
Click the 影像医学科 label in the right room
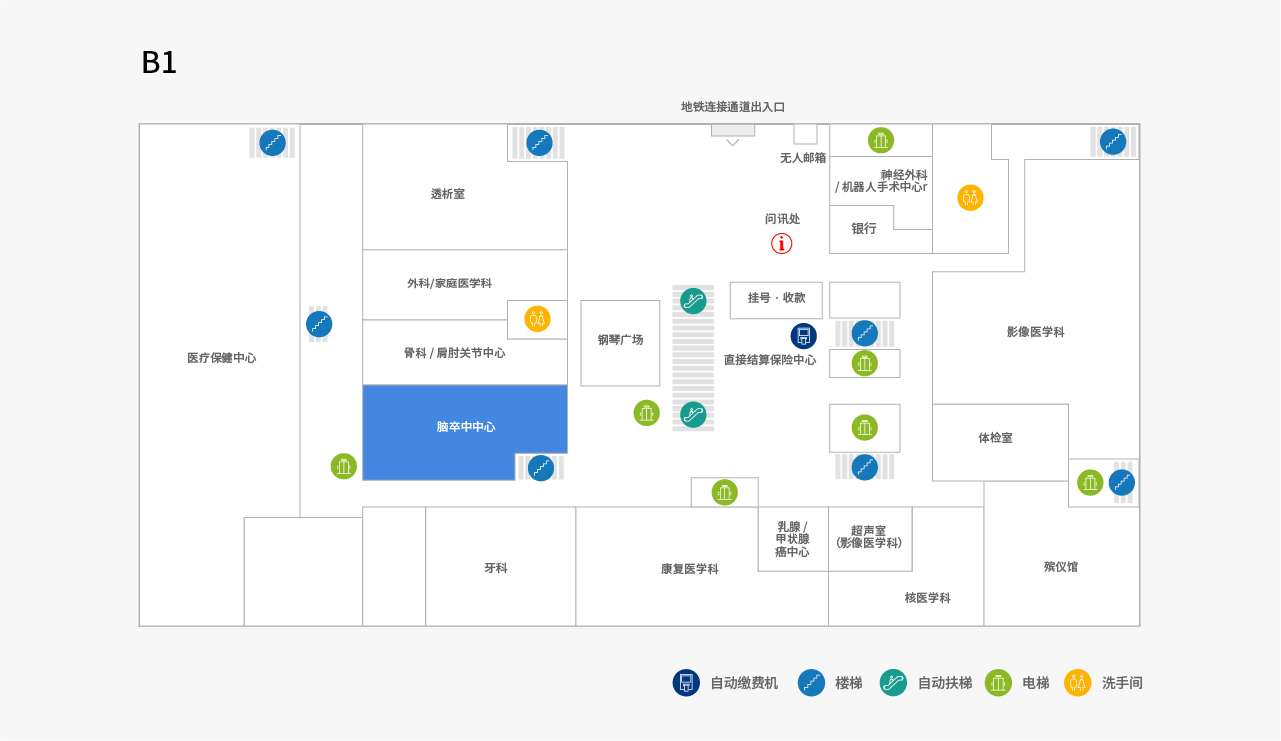tap(1036, 332)
